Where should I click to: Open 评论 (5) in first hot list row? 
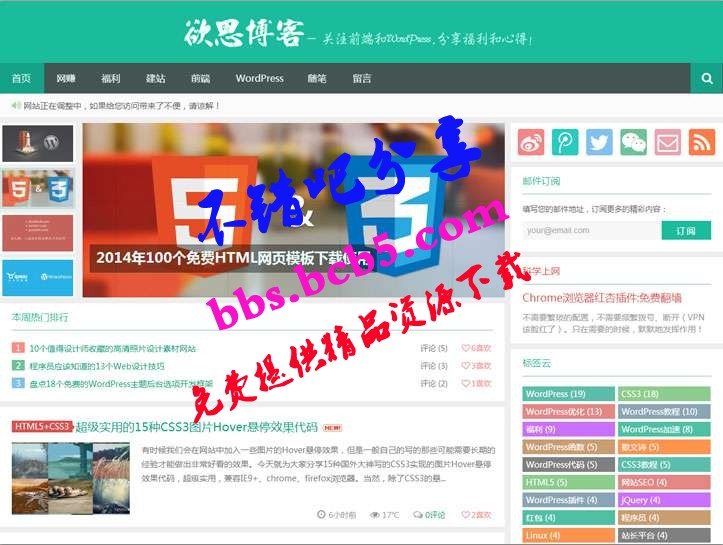point(433,348)
